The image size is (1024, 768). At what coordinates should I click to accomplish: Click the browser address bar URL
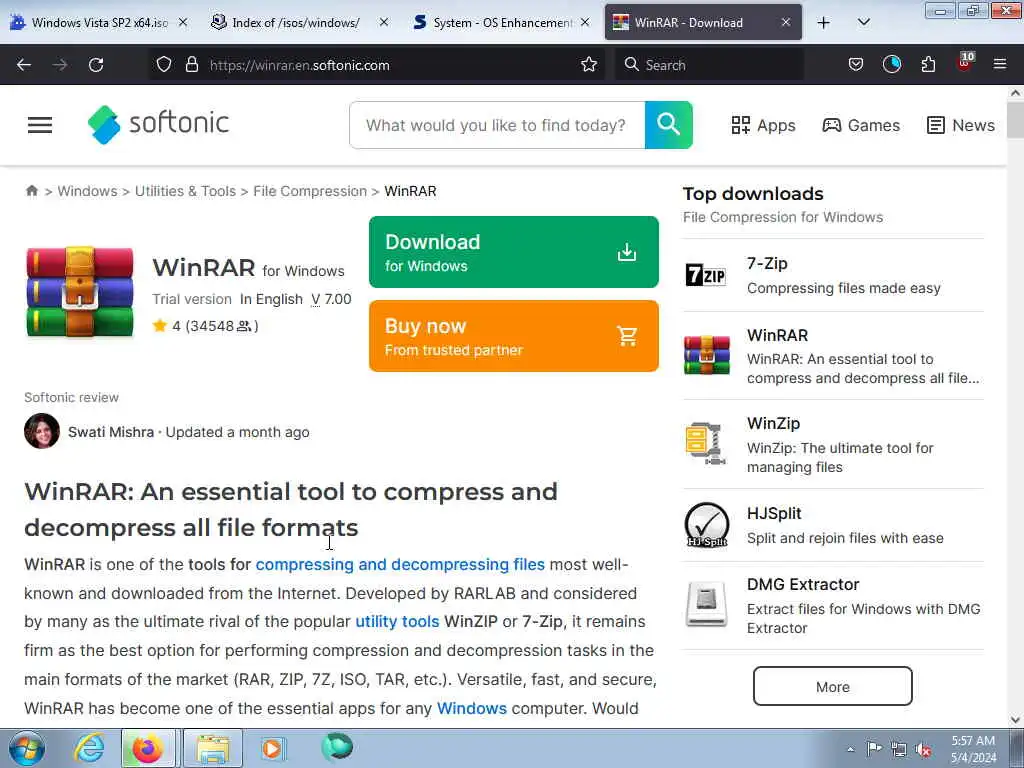(x=300, y=65)
